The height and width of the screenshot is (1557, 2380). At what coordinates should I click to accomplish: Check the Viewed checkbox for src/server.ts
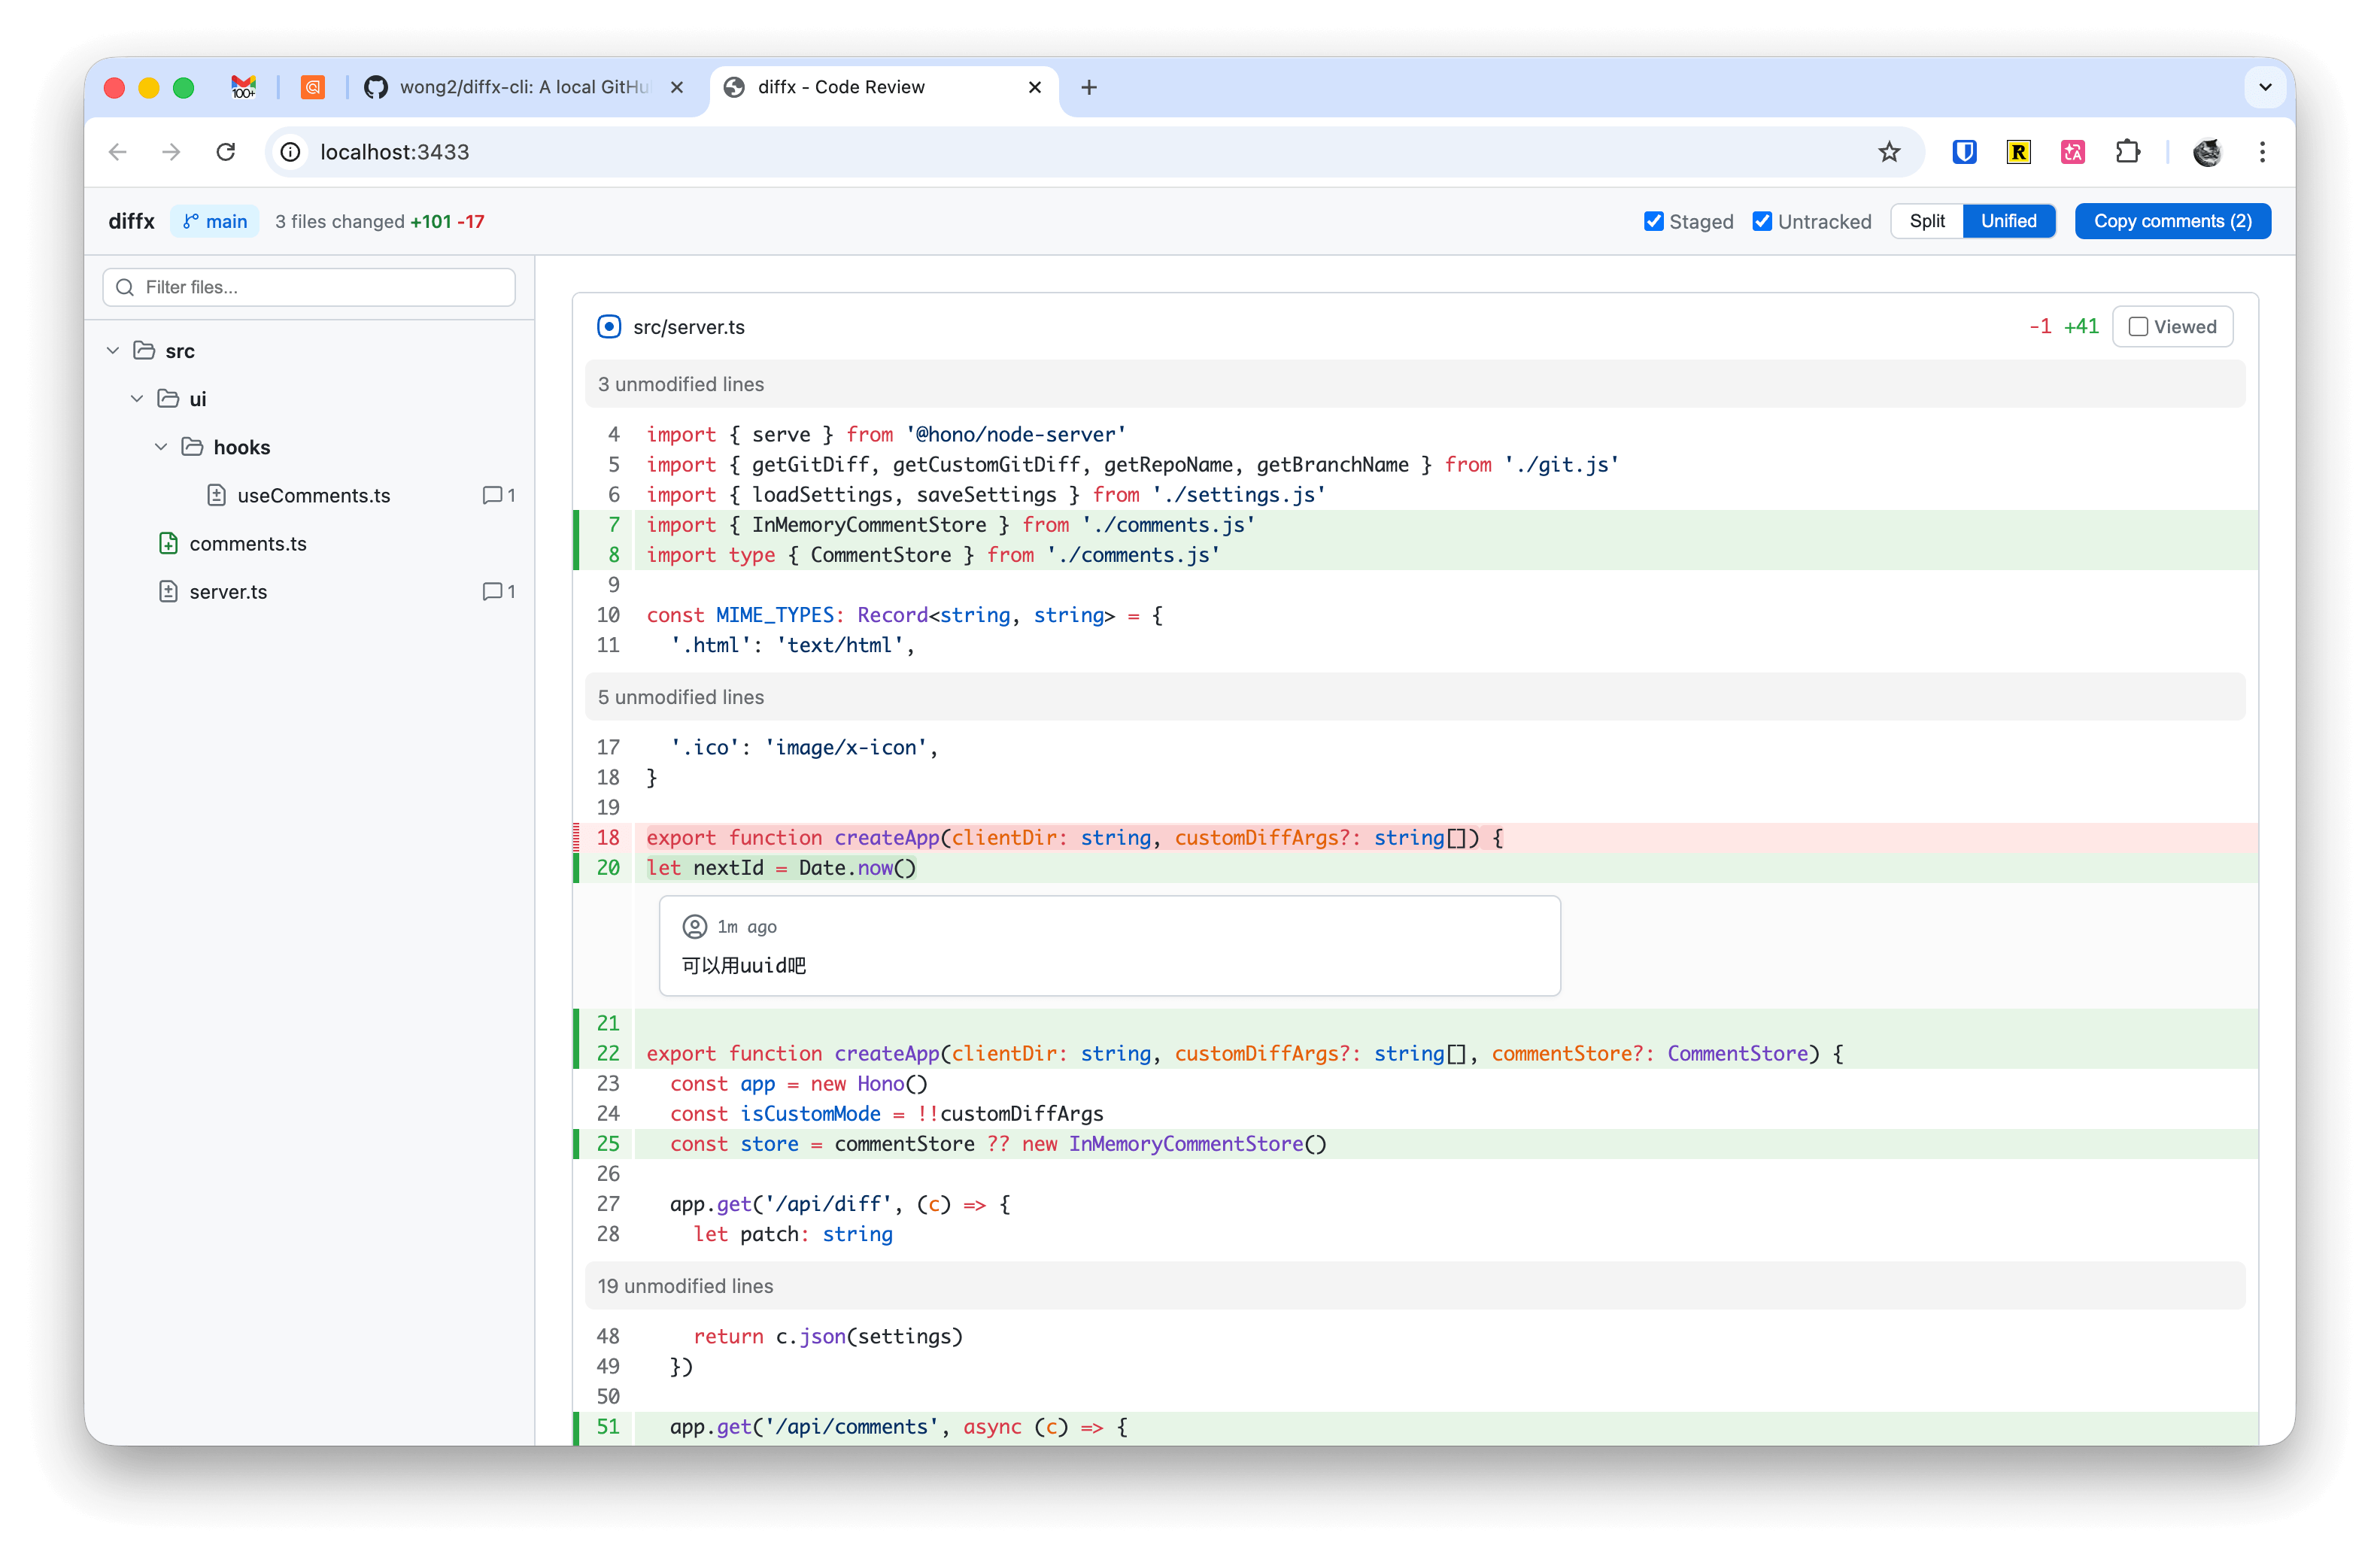[x=2139, y=326]
